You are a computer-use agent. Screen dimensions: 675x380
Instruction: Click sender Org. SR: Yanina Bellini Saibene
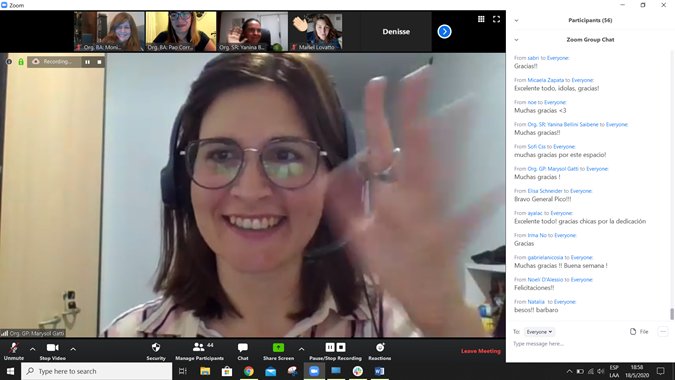563,124
